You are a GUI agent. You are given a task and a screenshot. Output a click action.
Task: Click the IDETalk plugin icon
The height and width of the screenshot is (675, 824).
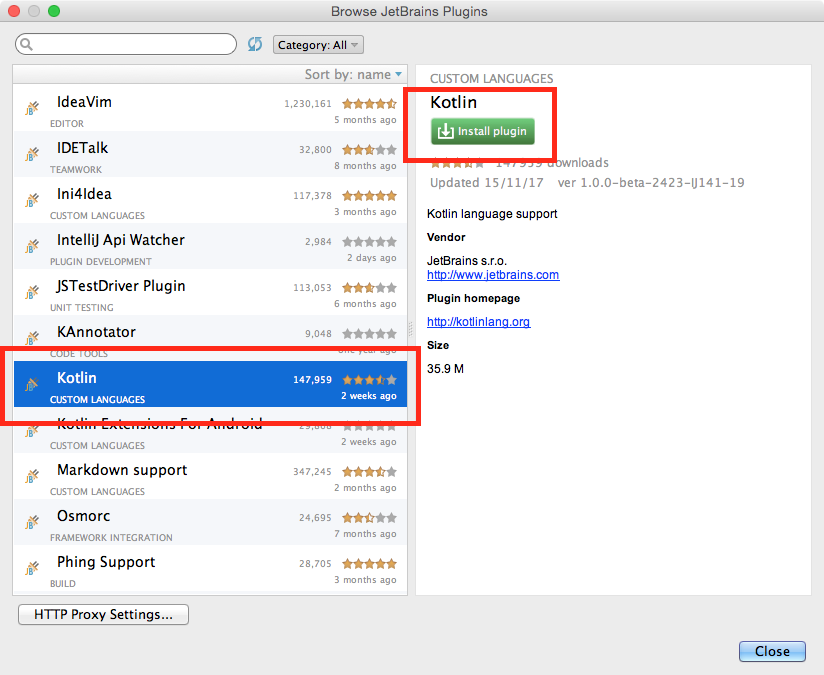(x=31, y=153)
